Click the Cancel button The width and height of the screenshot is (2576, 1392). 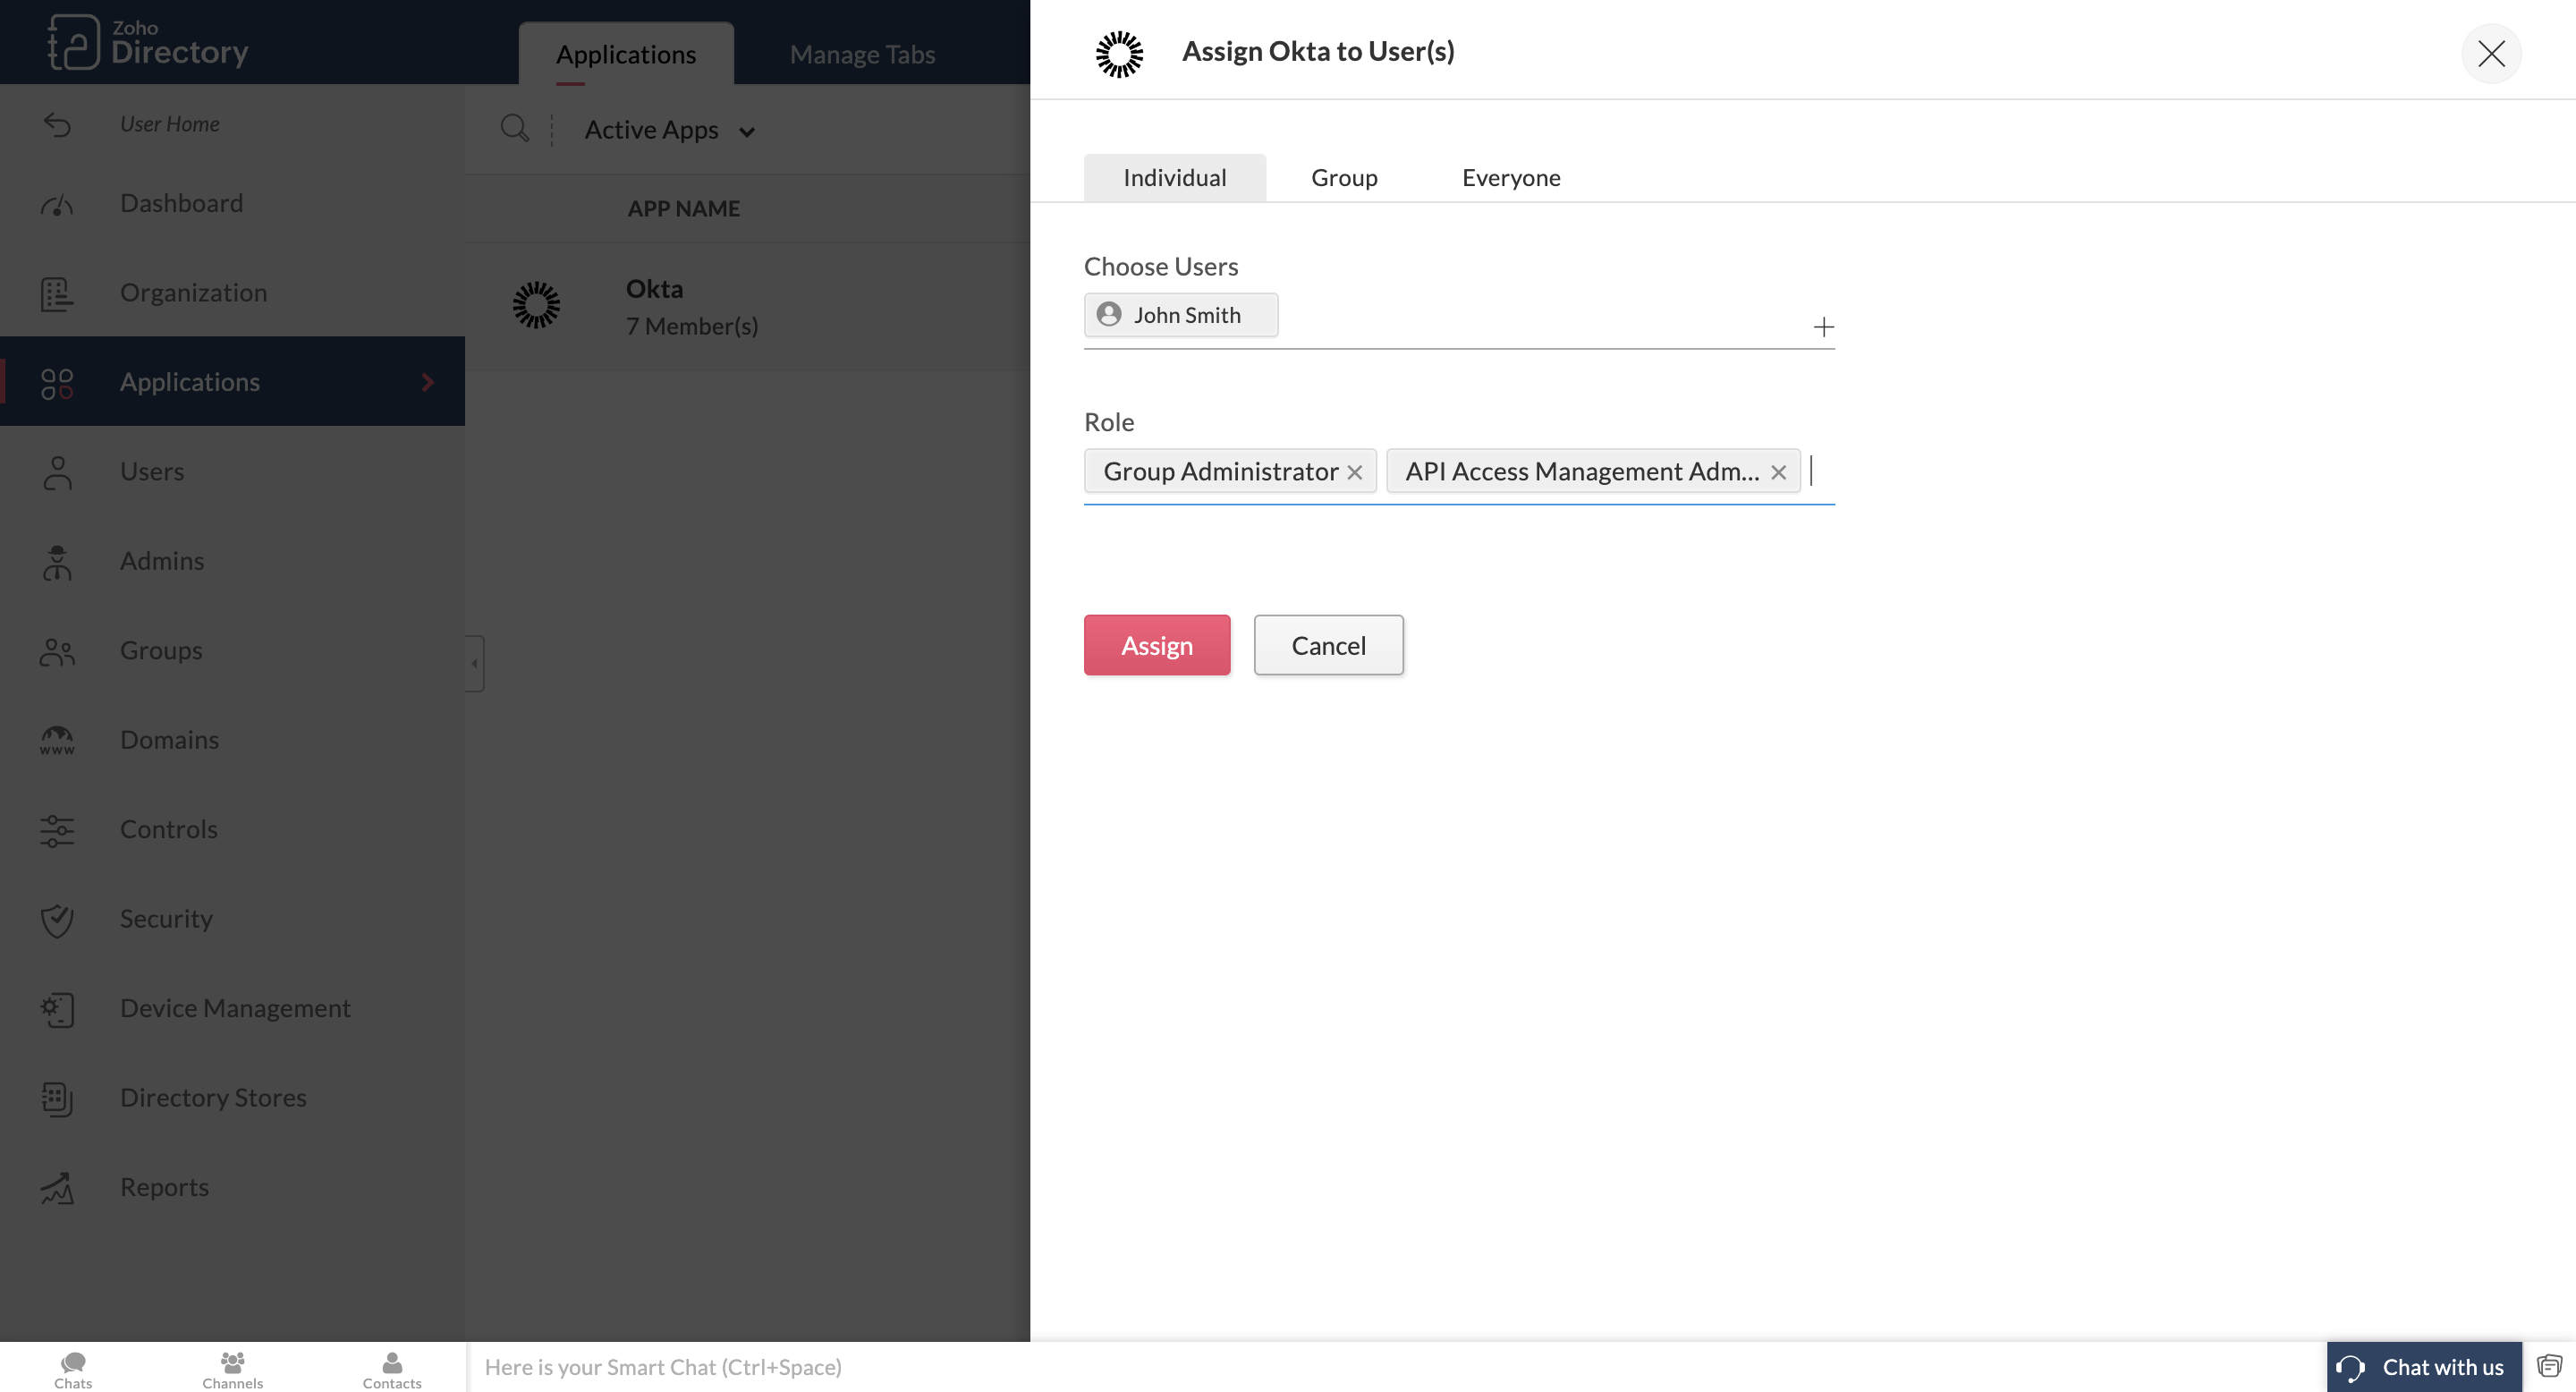1328,645
